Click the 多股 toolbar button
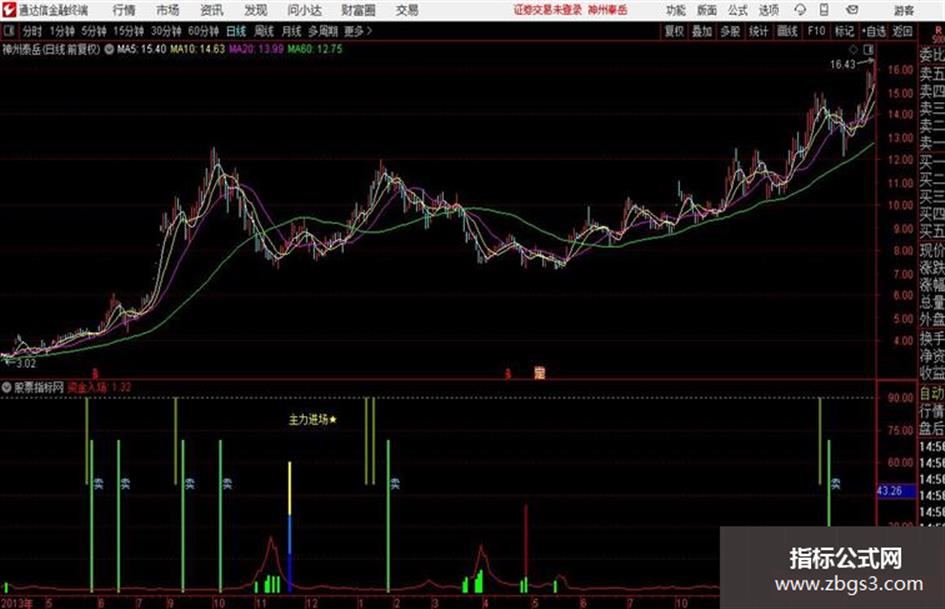Image resolution: width=945 pixels, height=609 pixels. coord(730,31)
